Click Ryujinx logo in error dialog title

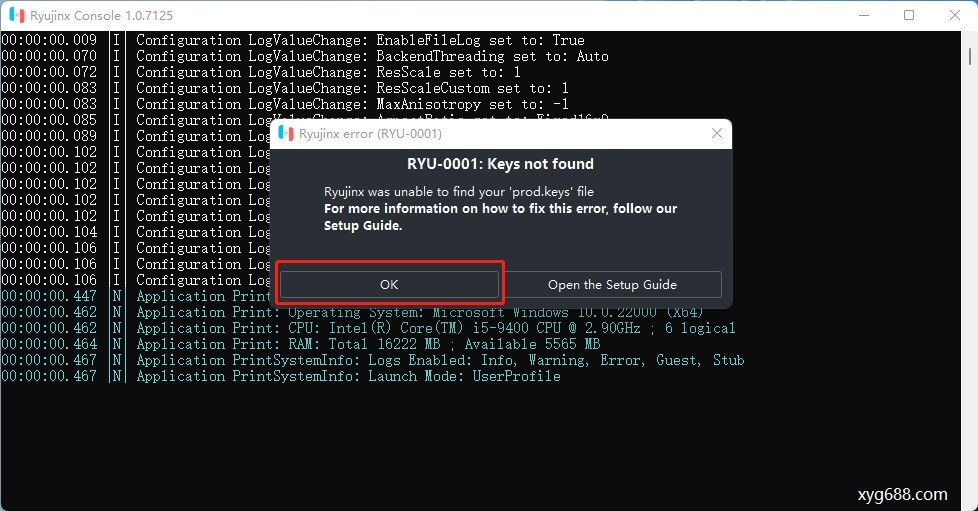pyautogui.click(x=286, y=134)
